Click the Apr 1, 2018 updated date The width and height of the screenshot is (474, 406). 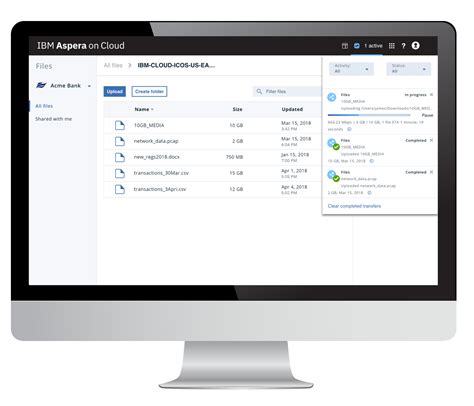[x=294, y=171]
